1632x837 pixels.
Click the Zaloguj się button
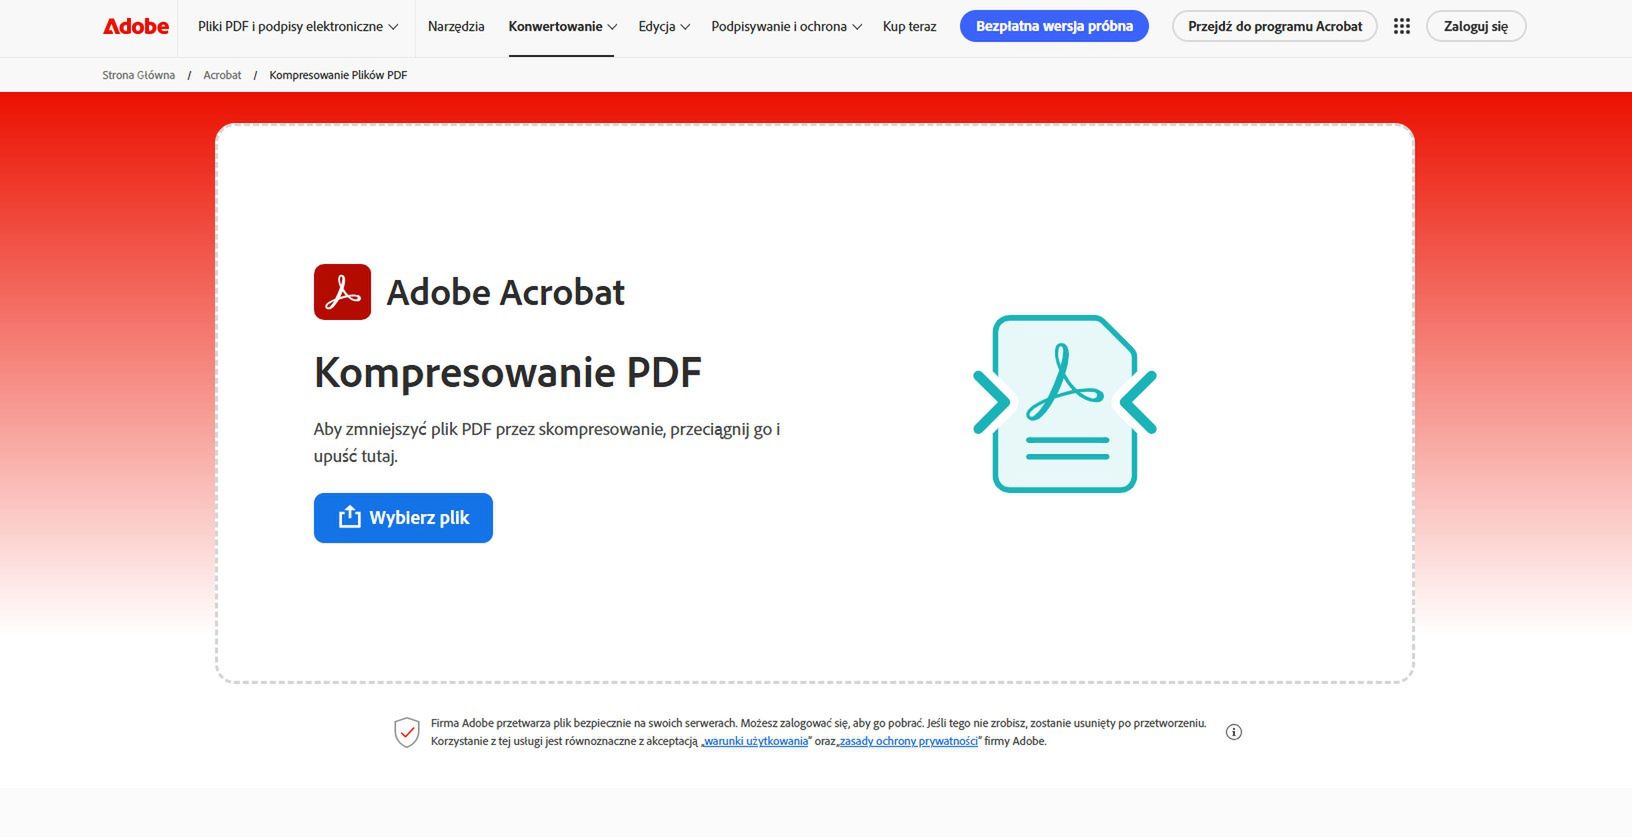(1476, 26)
